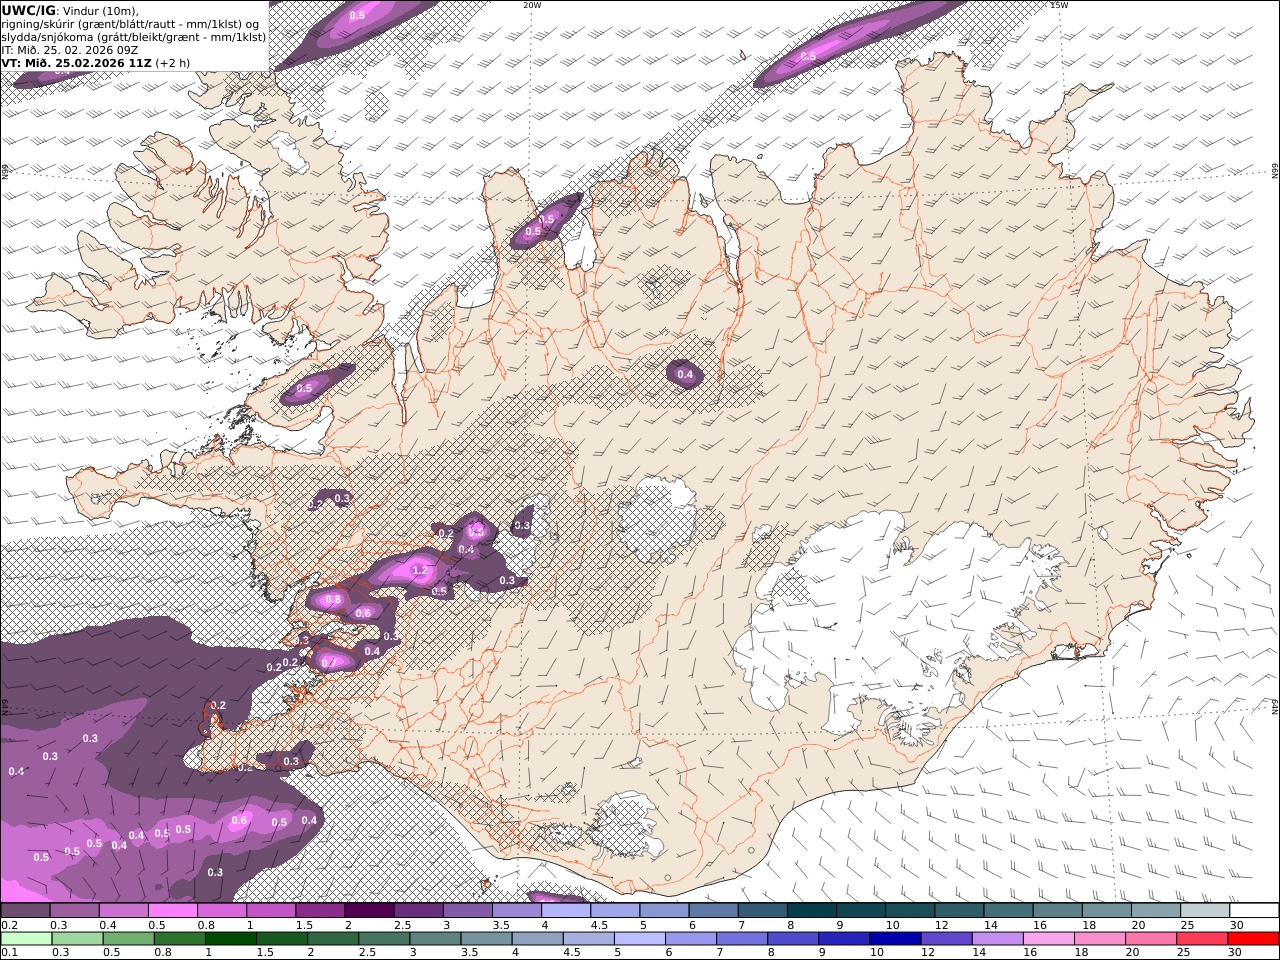Click lower scale swatch between 0.1 and 0.3
The height and width of the screenshot is (960, 1280).
26,939
